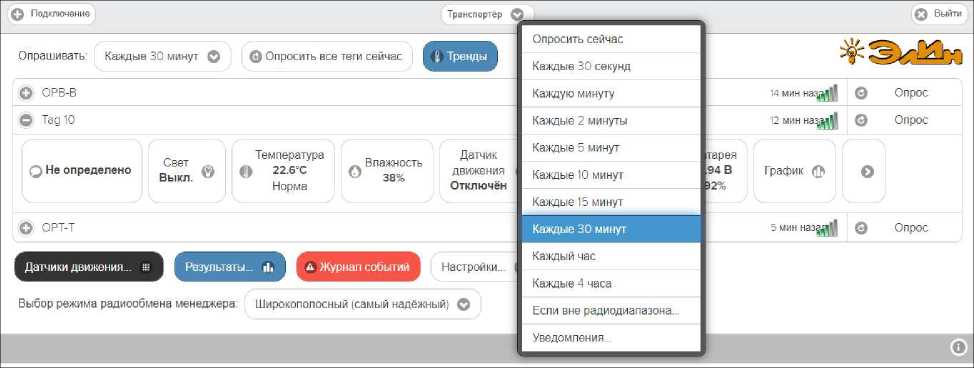The width and height of the screenshot is (974, 368).
Task: Open Датчики движения... button
Action: 89,267
